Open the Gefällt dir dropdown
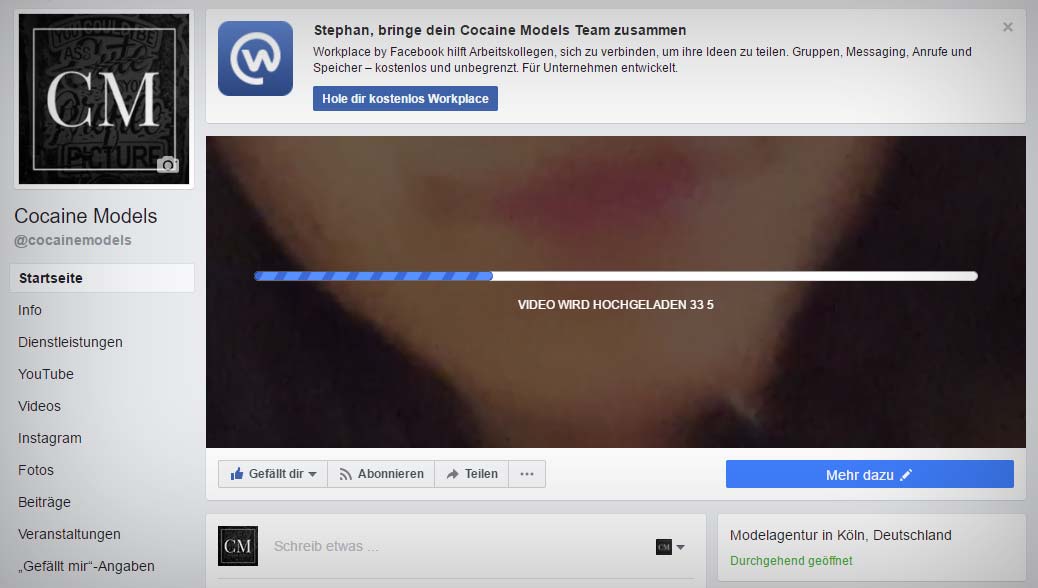 pos(273,474)
